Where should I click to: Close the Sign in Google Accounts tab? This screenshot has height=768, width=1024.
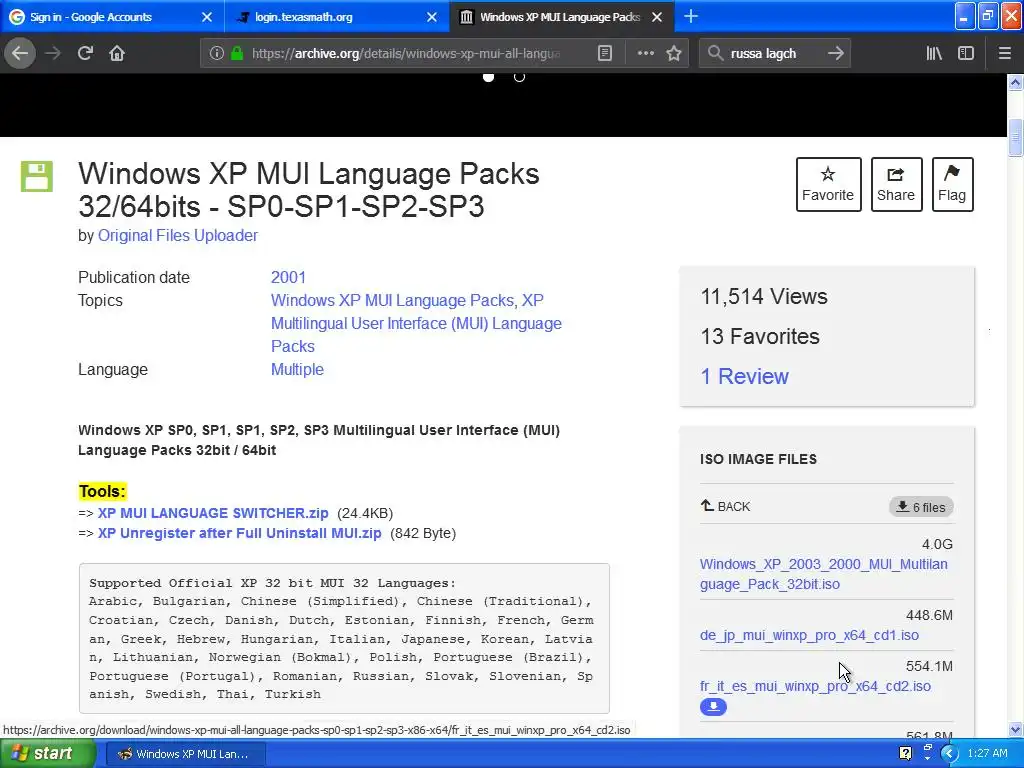click(x=206, y=17)
